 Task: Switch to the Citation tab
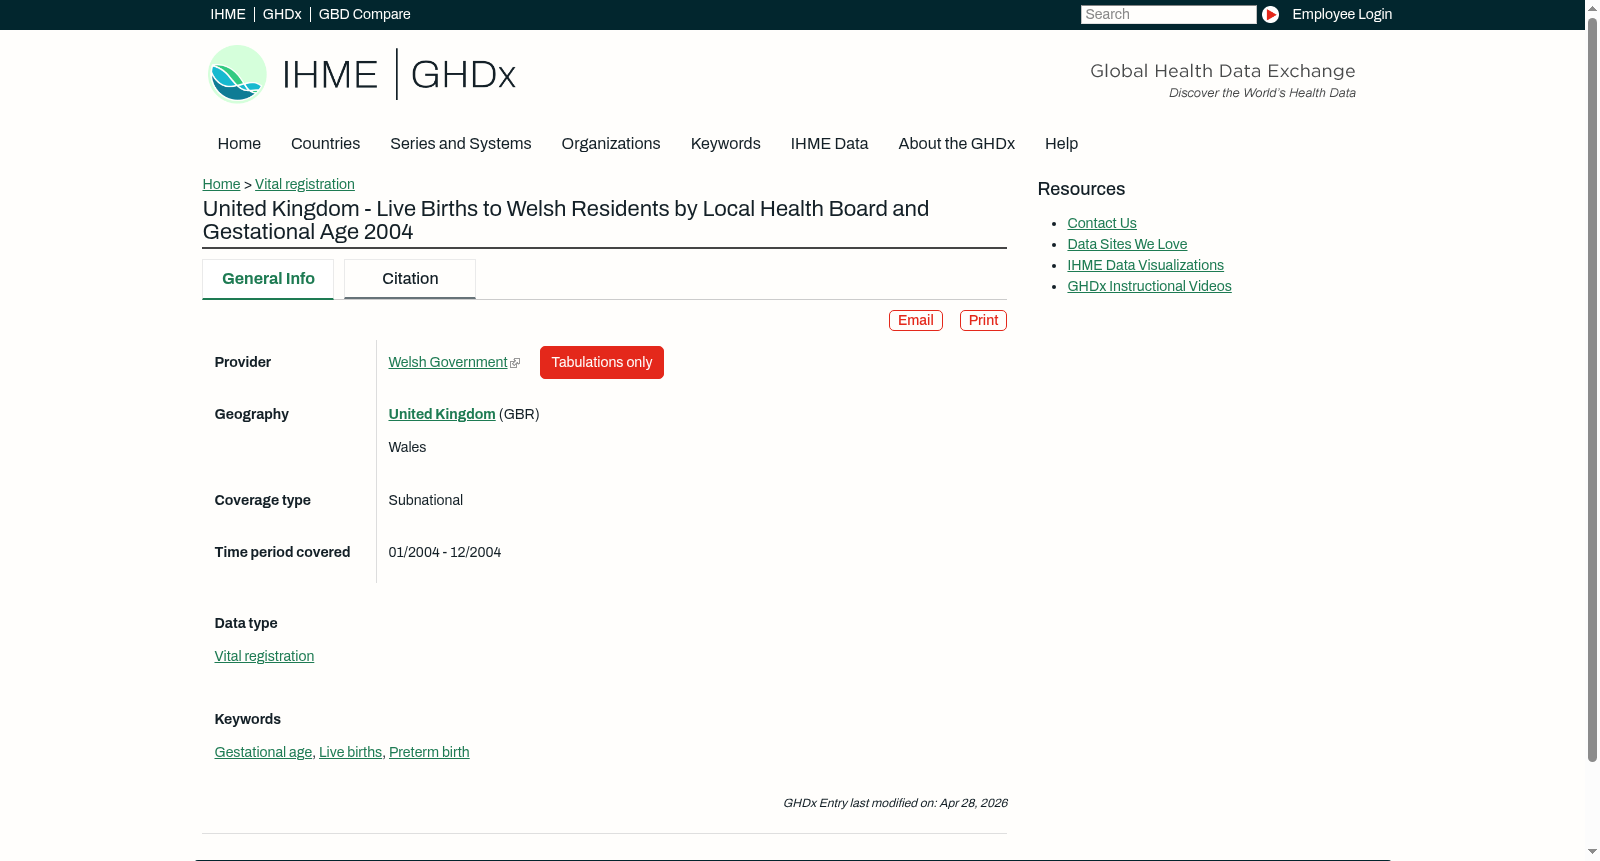[410, 279]
